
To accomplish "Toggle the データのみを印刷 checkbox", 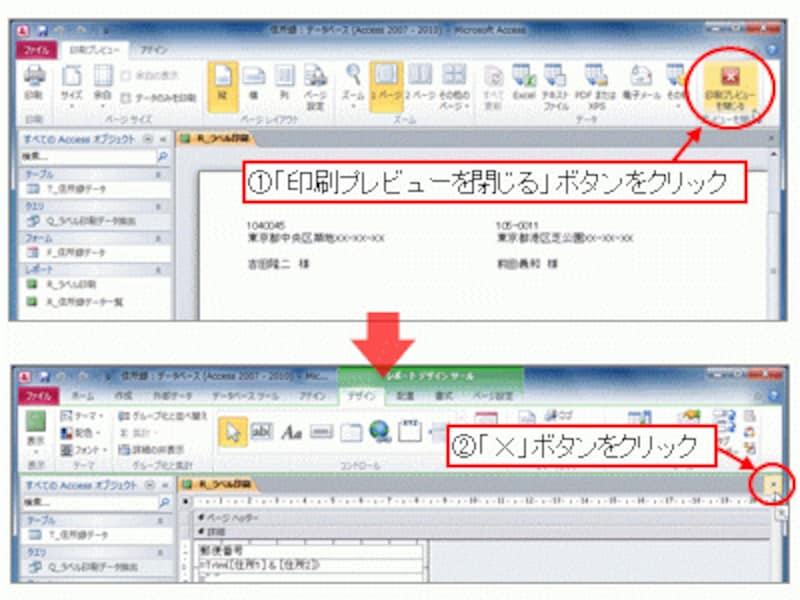I will (126, 97).
